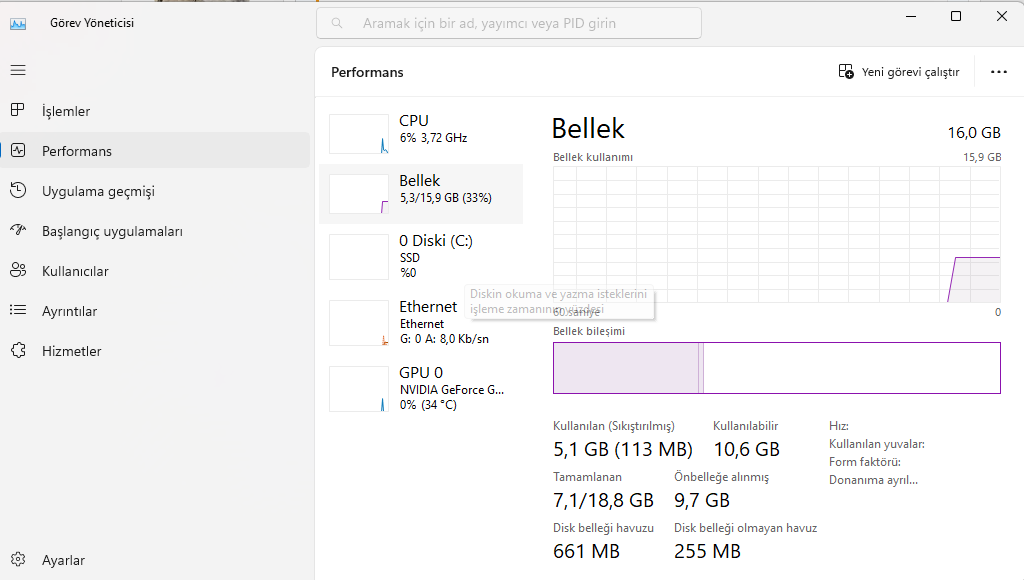Viewport: 1024px width, 580px height.
Task: Select the Performans sidebar icon
Action: (x=18, y=151)
